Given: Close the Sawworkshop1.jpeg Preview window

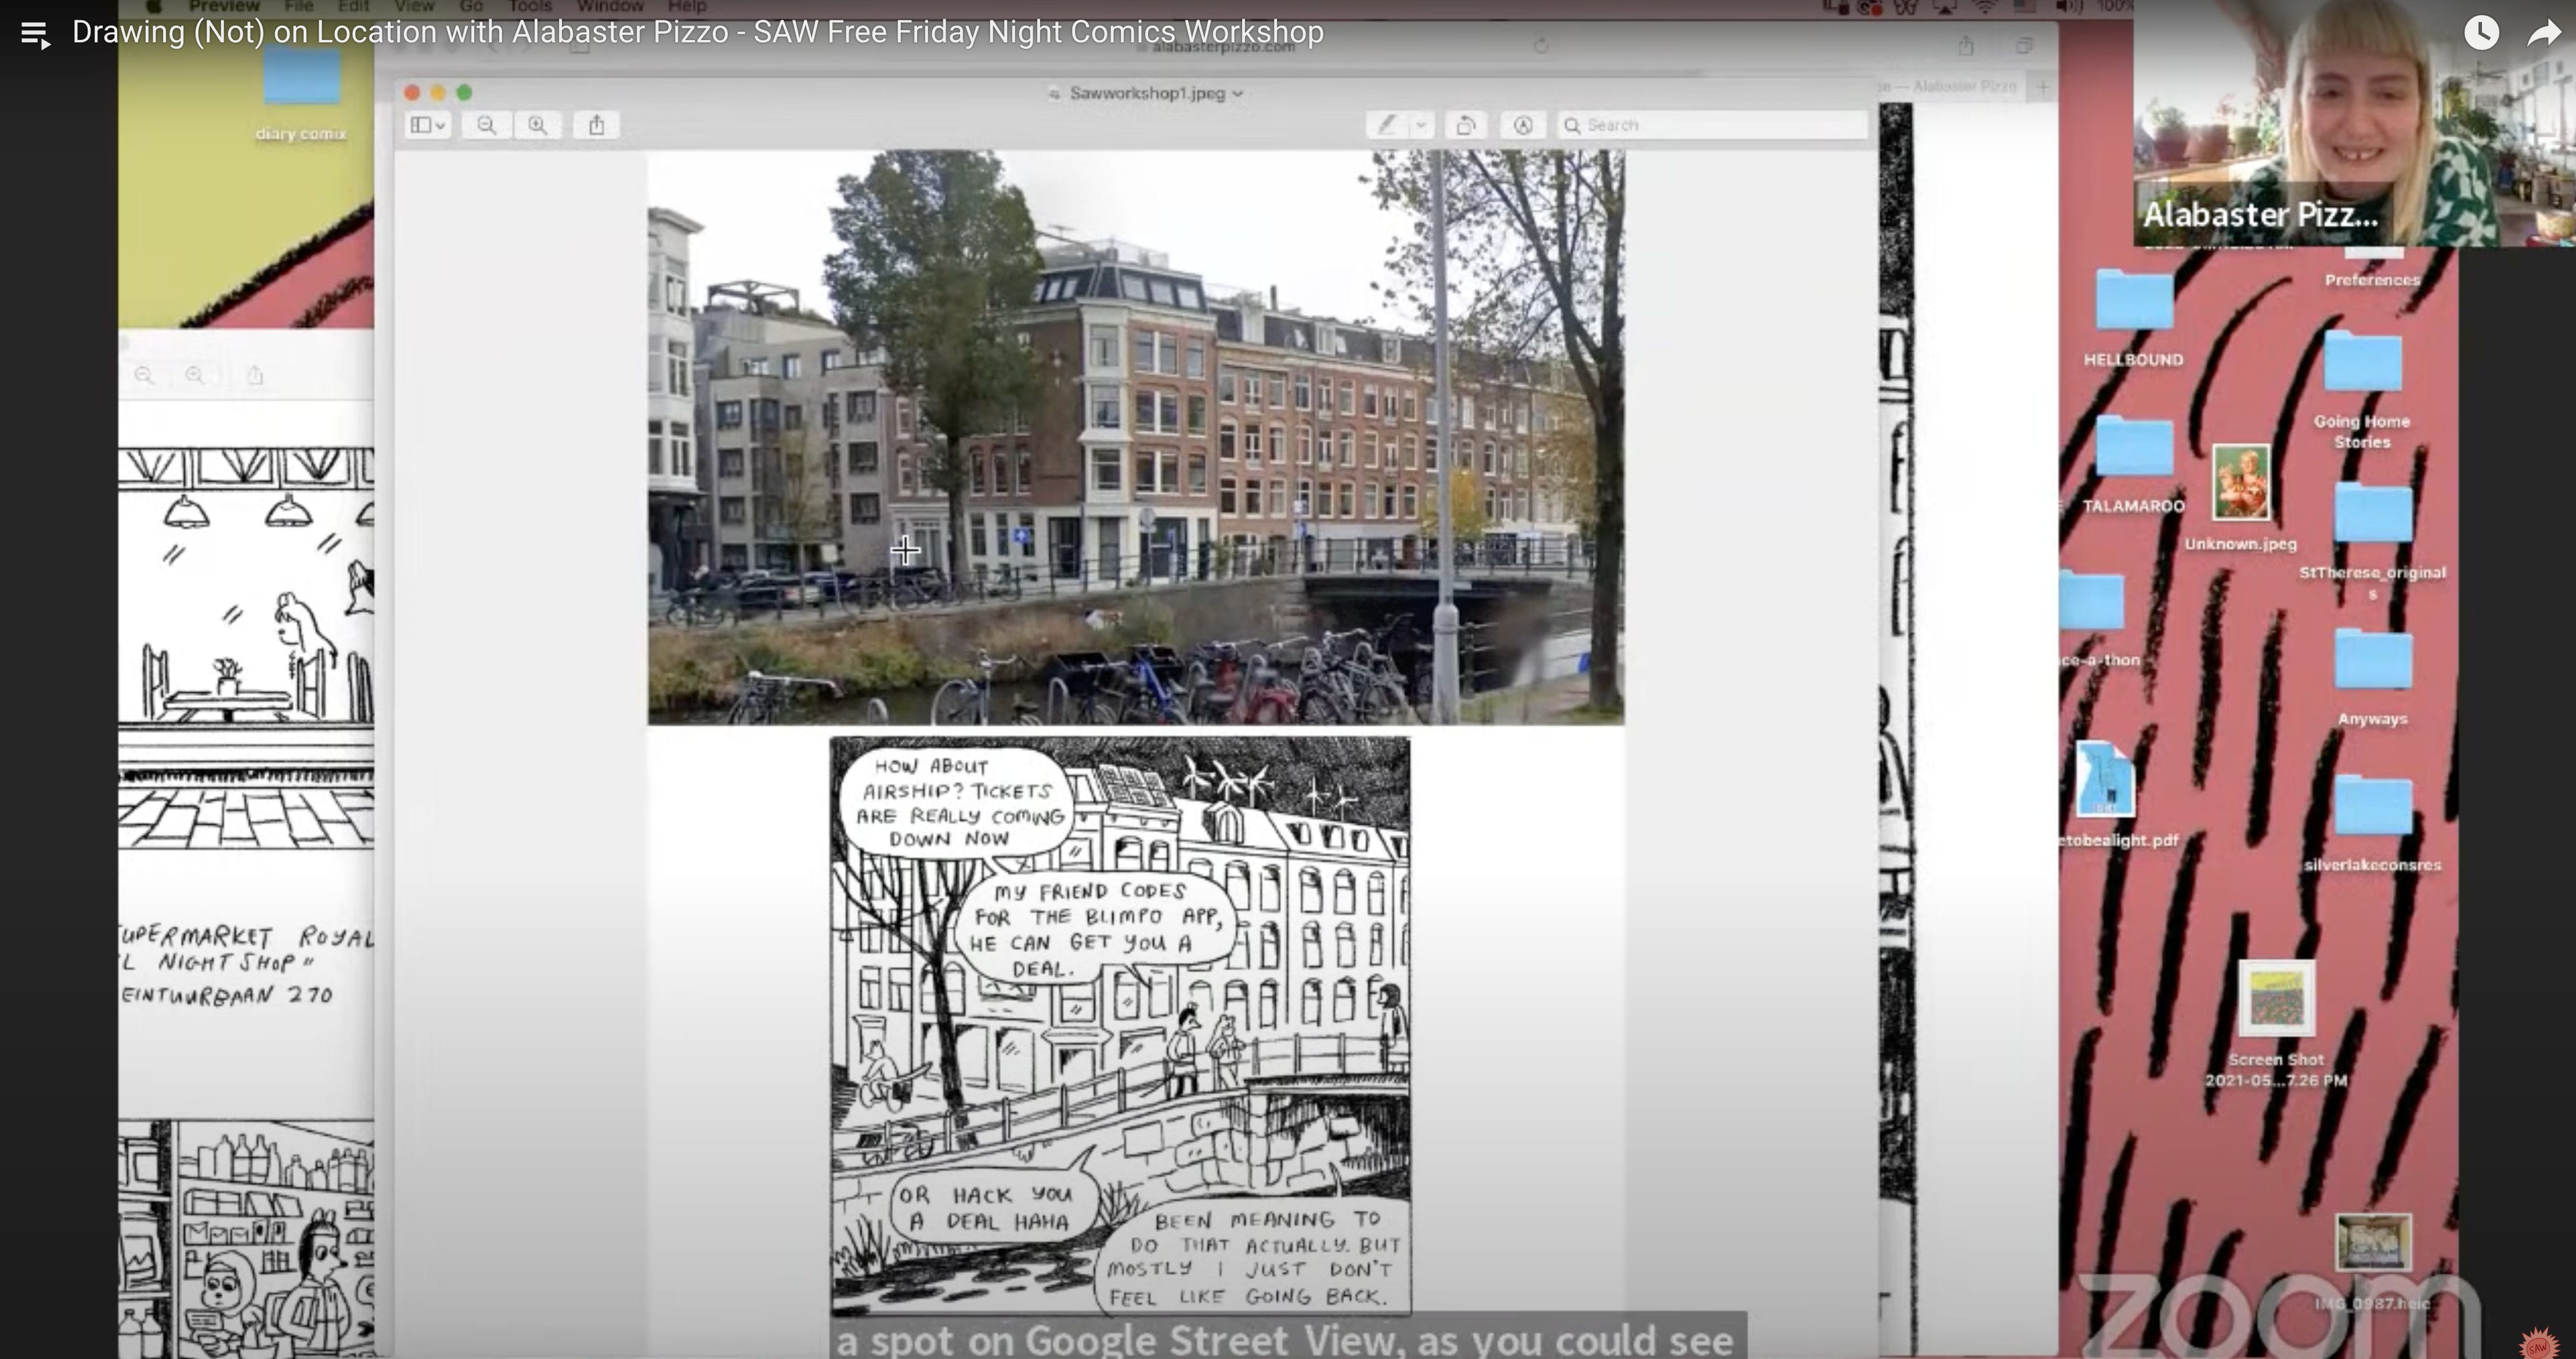Looking at the screenshot, I should pos(412,92).
